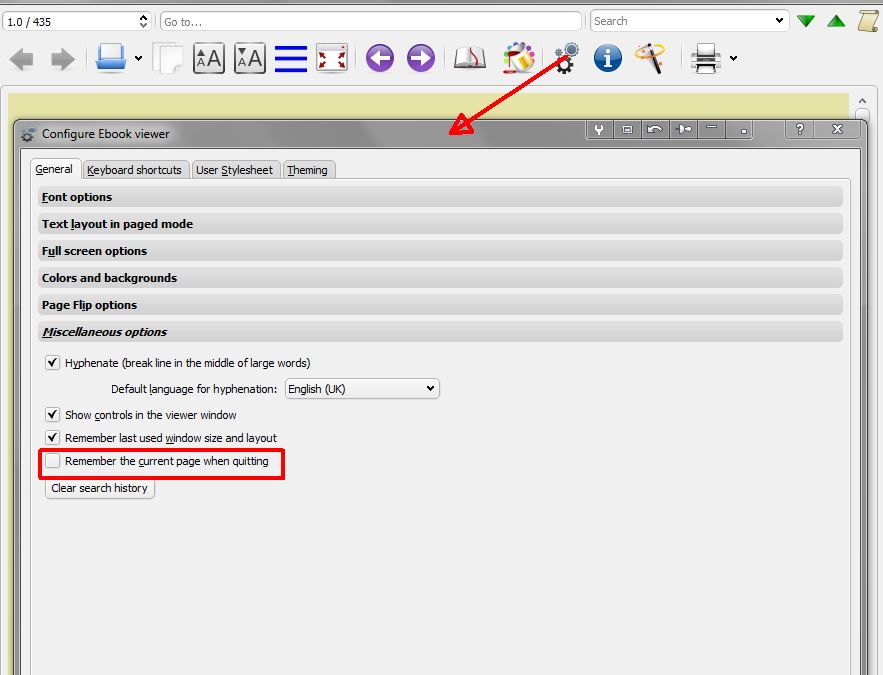Close the Configure Ebook viewer dialog
Image resolution: width=883 pixels, height=675 pixels.
click(837, 129)
